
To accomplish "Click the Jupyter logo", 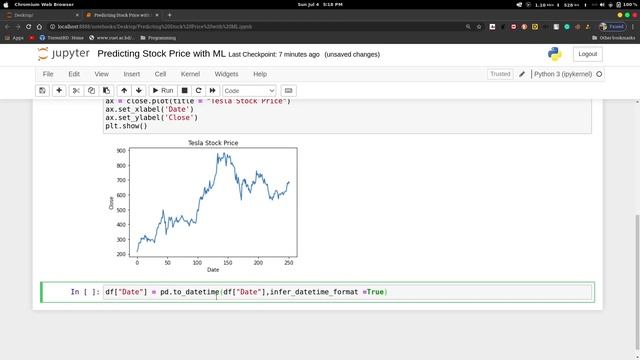I will (63, 54).
